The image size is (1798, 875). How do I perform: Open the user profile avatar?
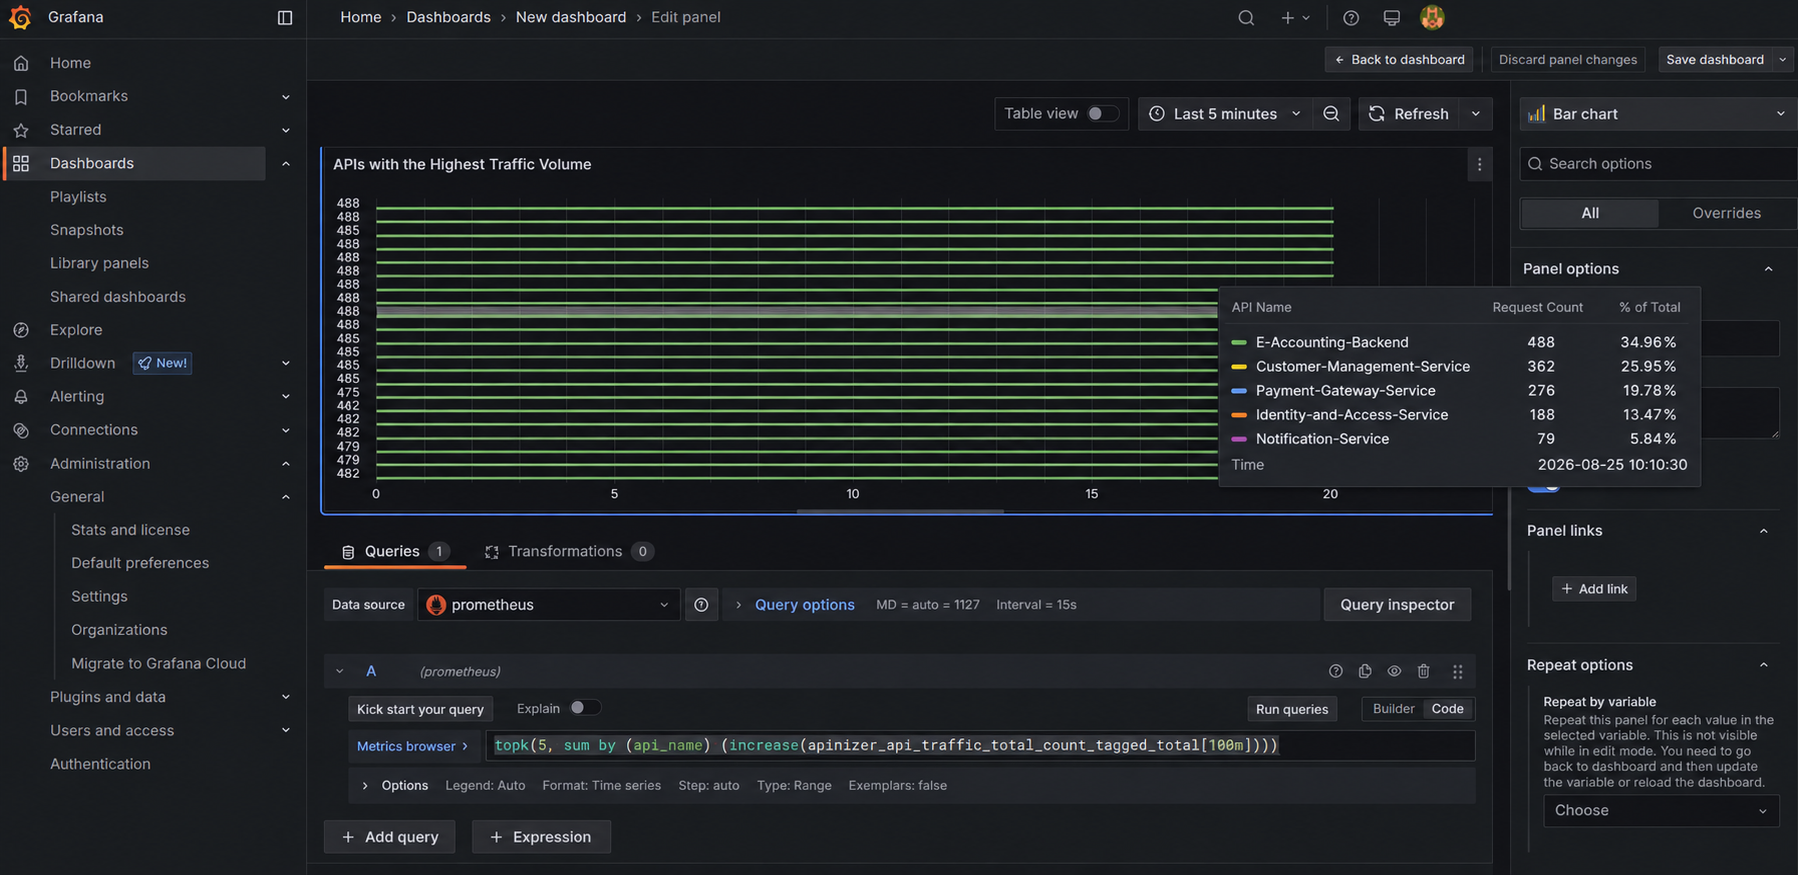point(1432,17)
